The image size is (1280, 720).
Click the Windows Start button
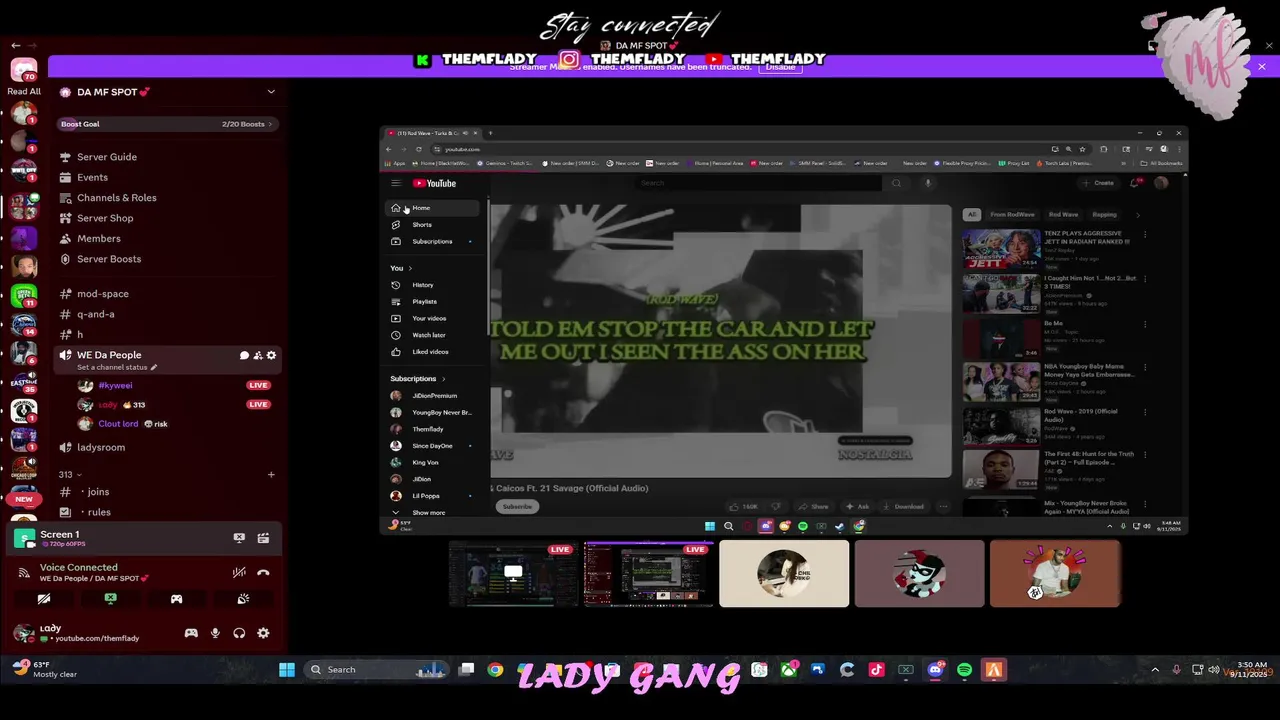pyautogui.click(x=287, y=670)
